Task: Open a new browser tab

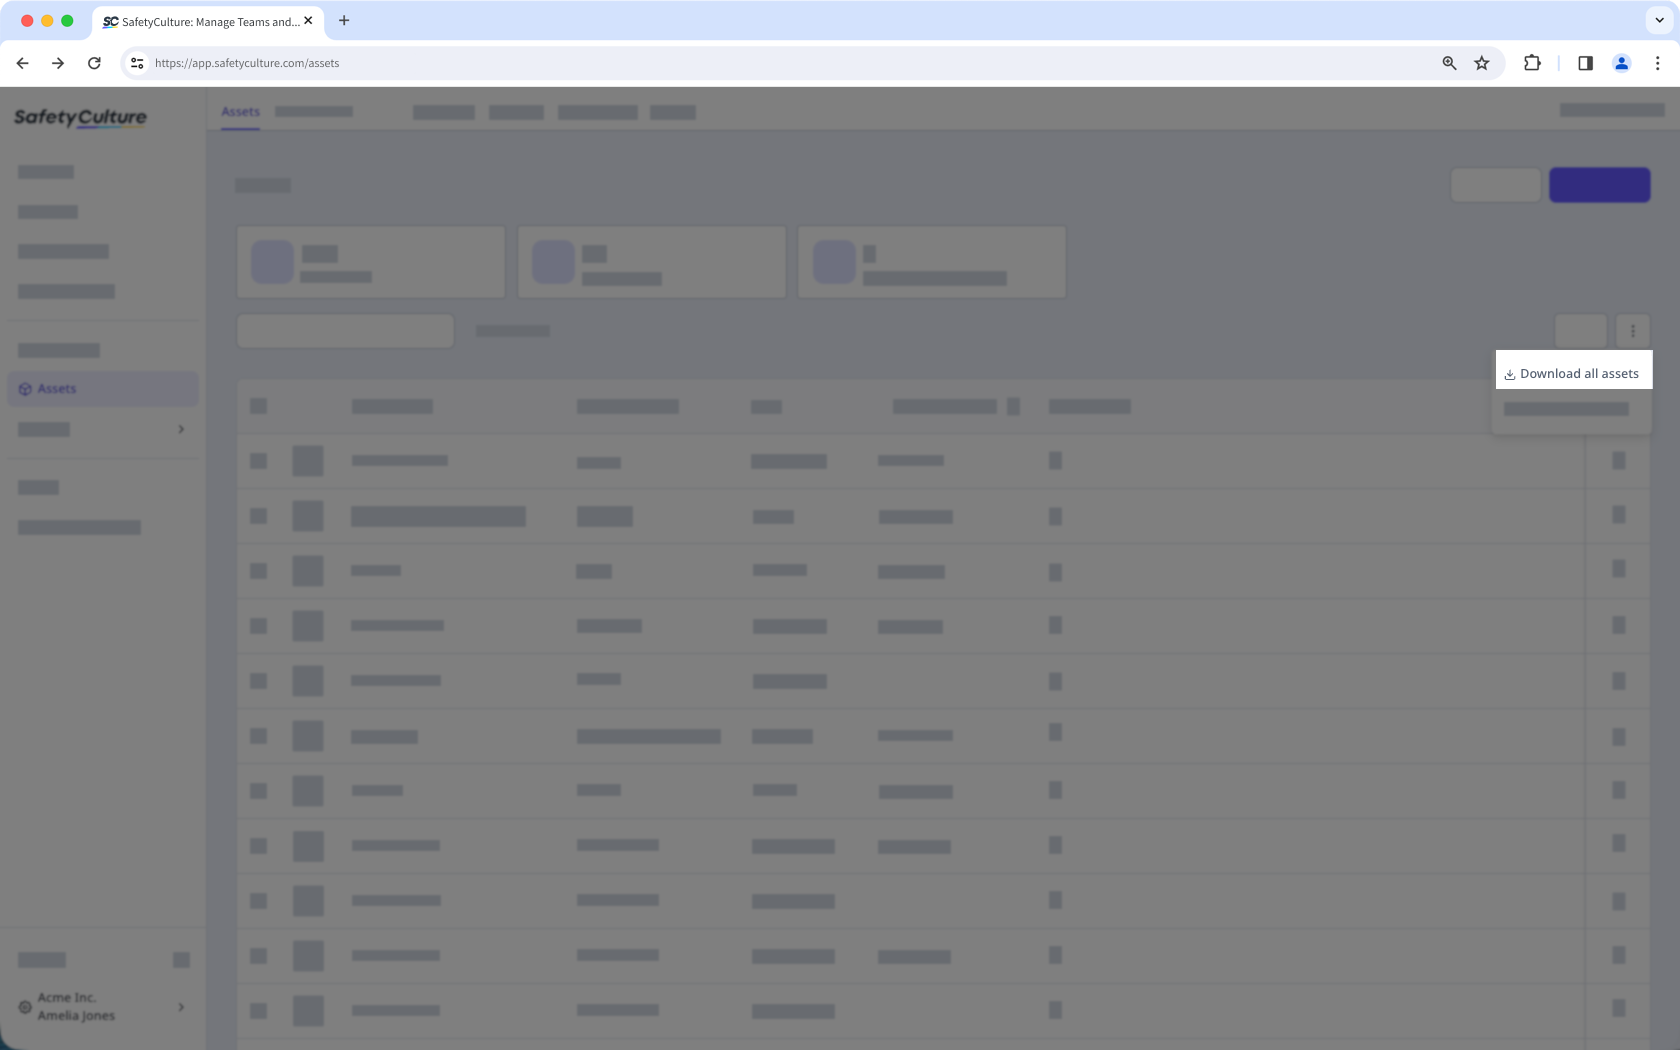Action: point(344,21)
